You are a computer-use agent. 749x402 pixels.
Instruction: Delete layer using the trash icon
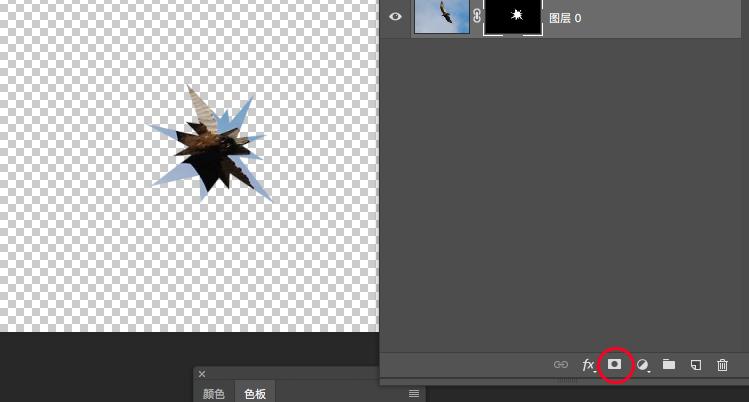tap(723, 365)
